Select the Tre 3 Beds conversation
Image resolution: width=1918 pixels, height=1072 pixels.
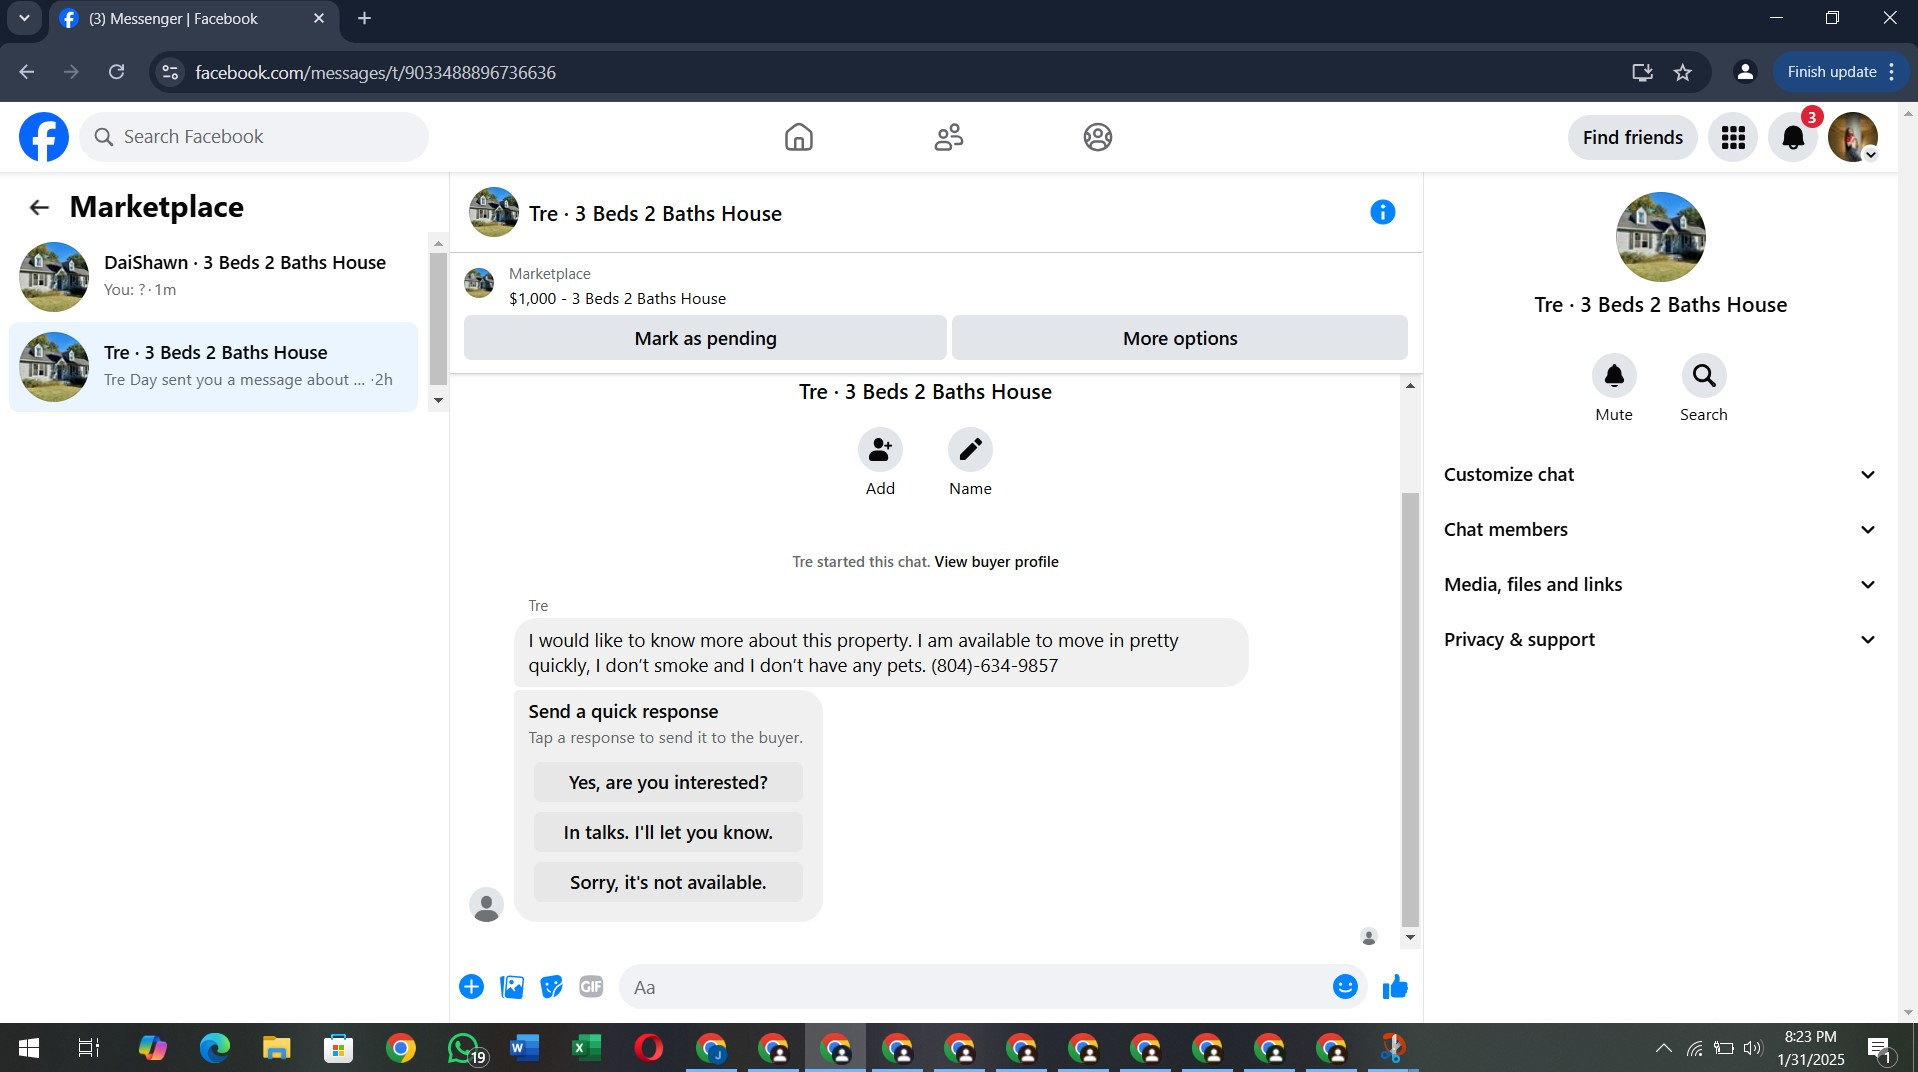[213, 367]
